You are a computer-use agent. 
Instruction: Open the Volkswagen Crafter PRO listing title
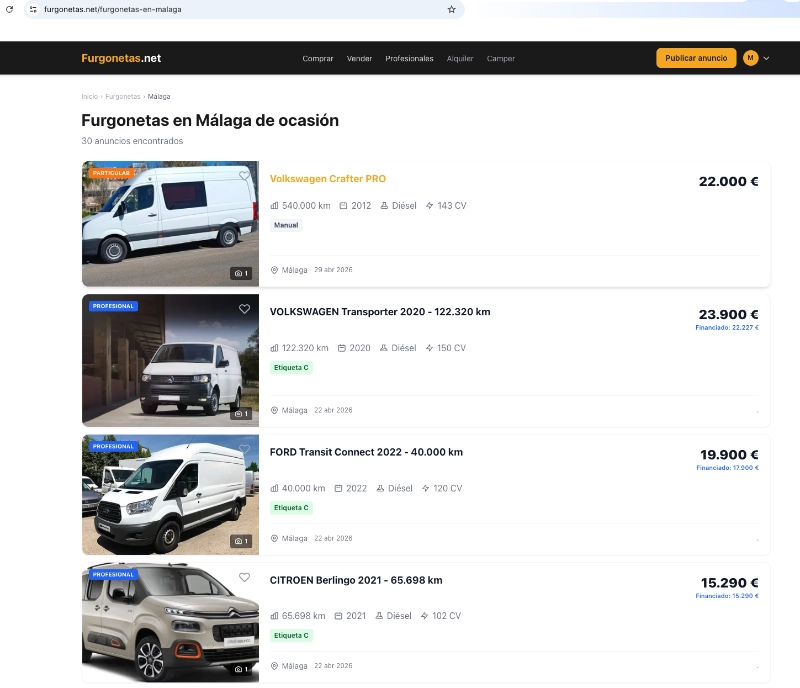(x=328, y=179)
